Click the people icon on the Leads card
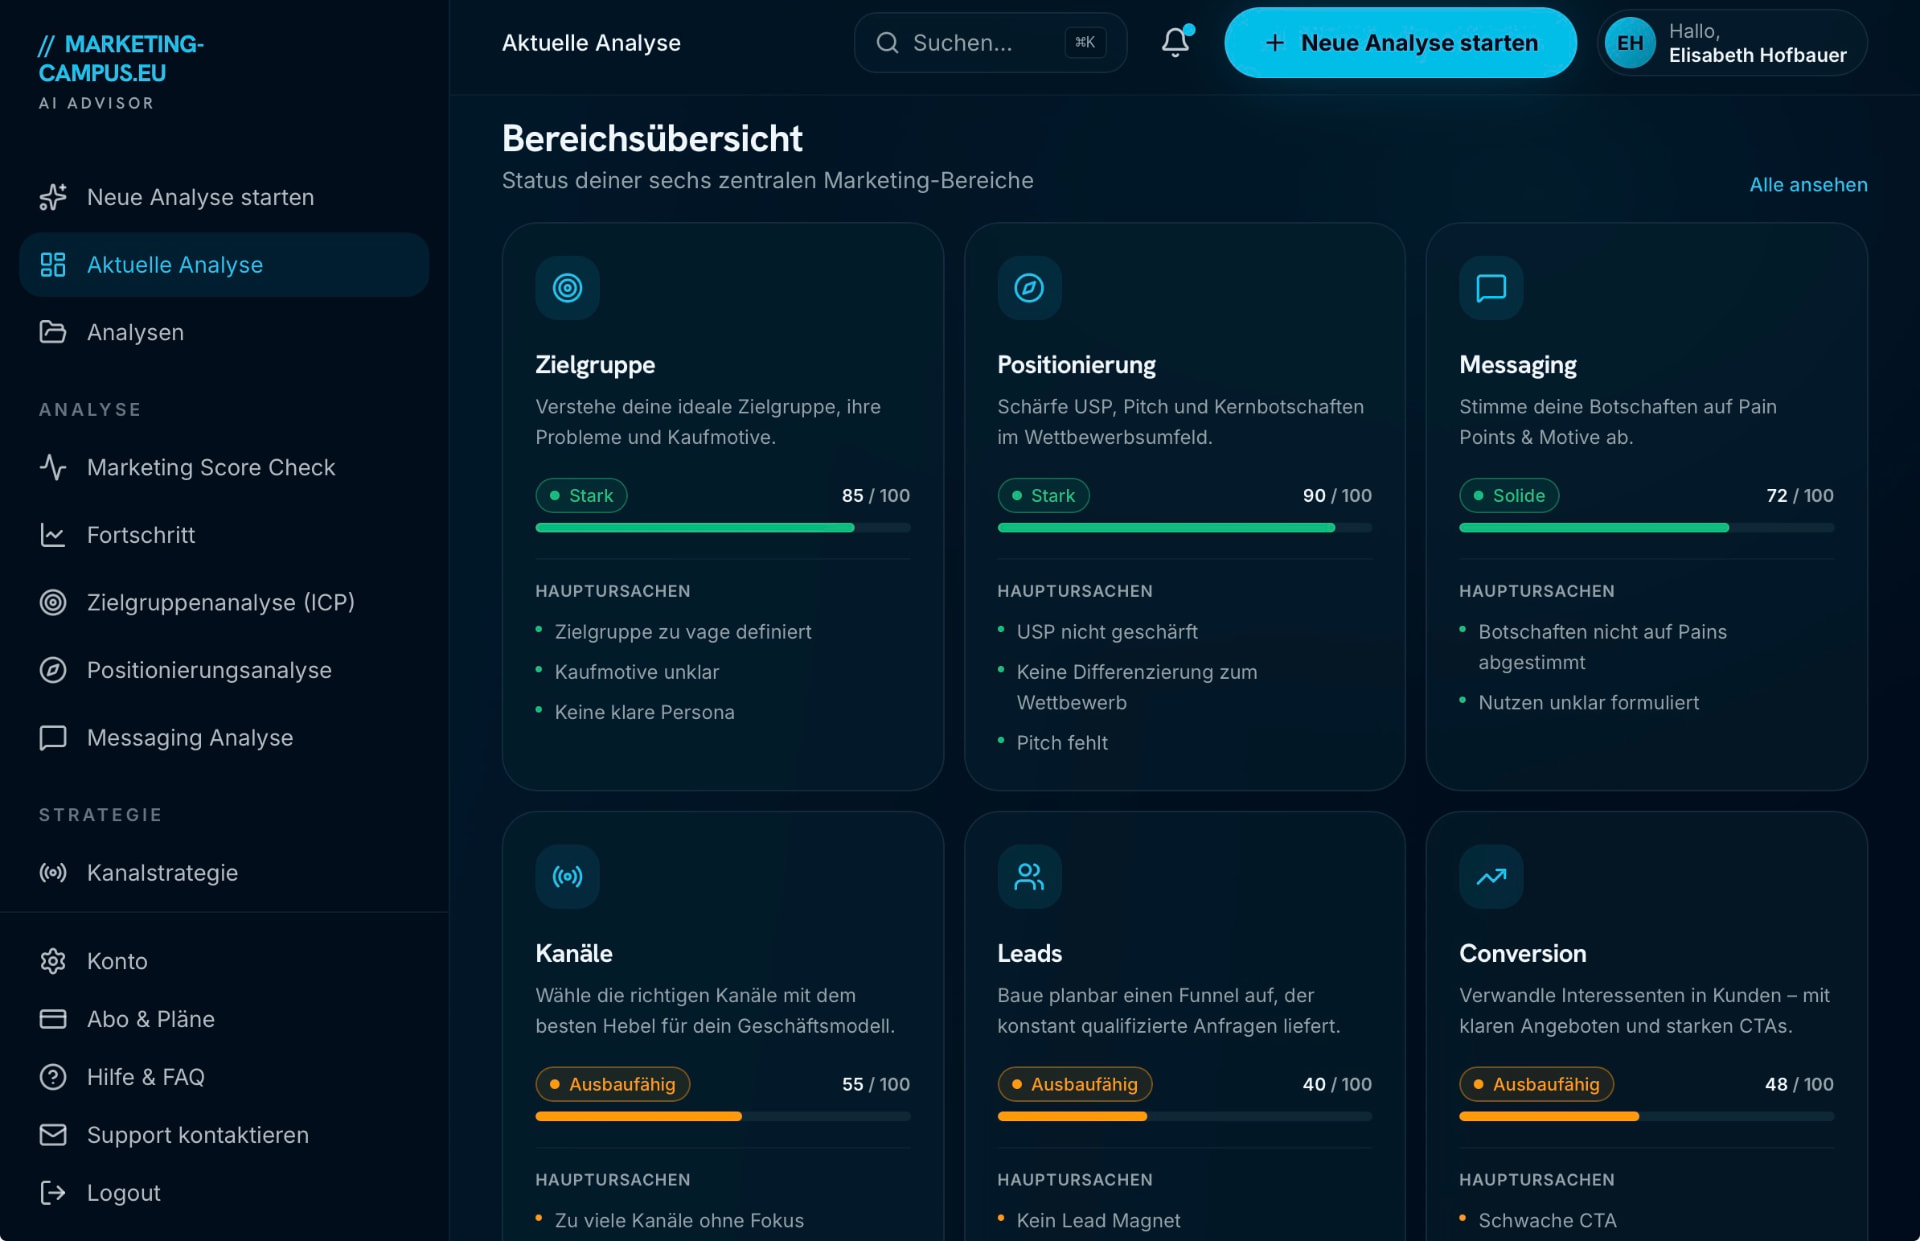 pyautogui.click(x=1029, y=877)
